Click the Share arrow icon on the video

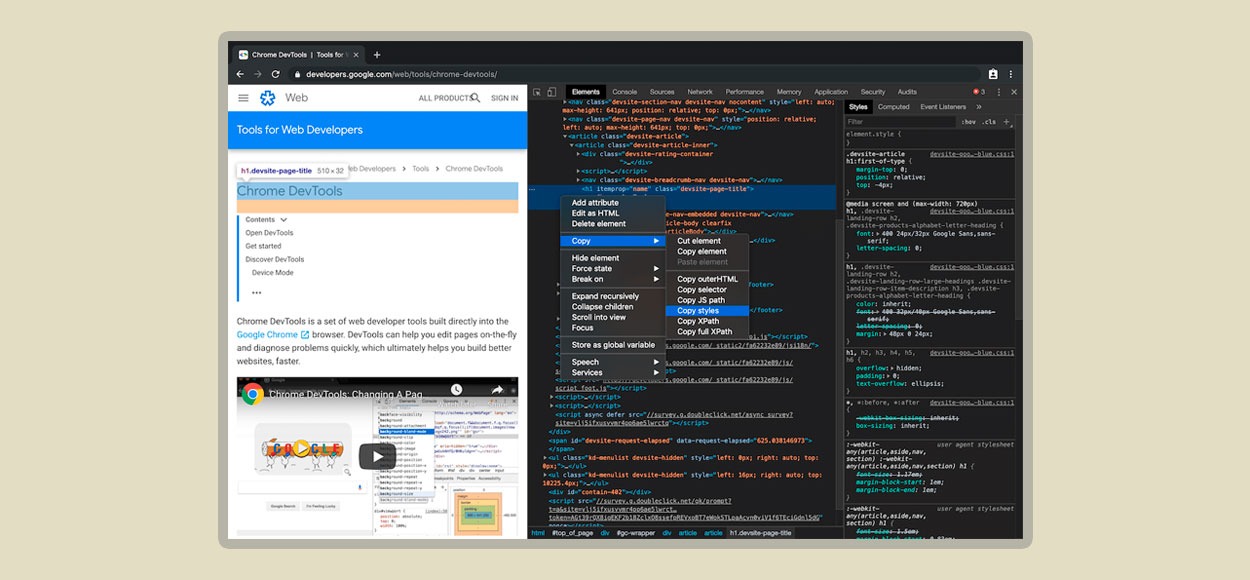click(496, 389)
